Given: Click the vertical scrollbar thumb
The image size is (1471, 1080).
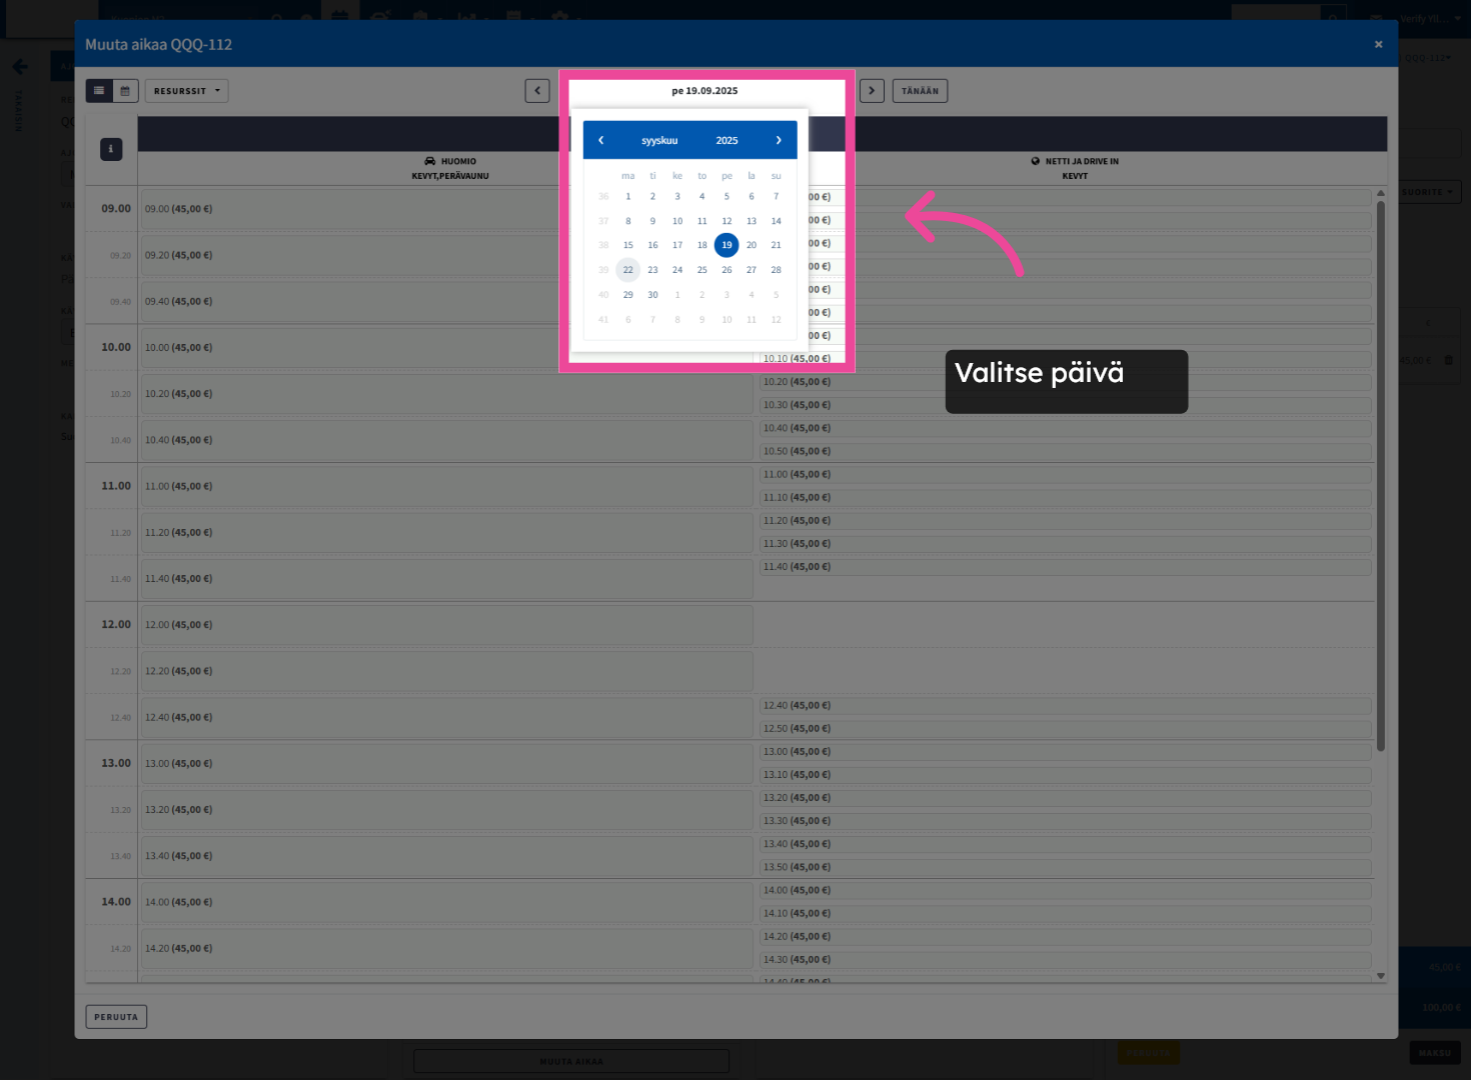Looking at the screenshot, I should click(1381, 476).
